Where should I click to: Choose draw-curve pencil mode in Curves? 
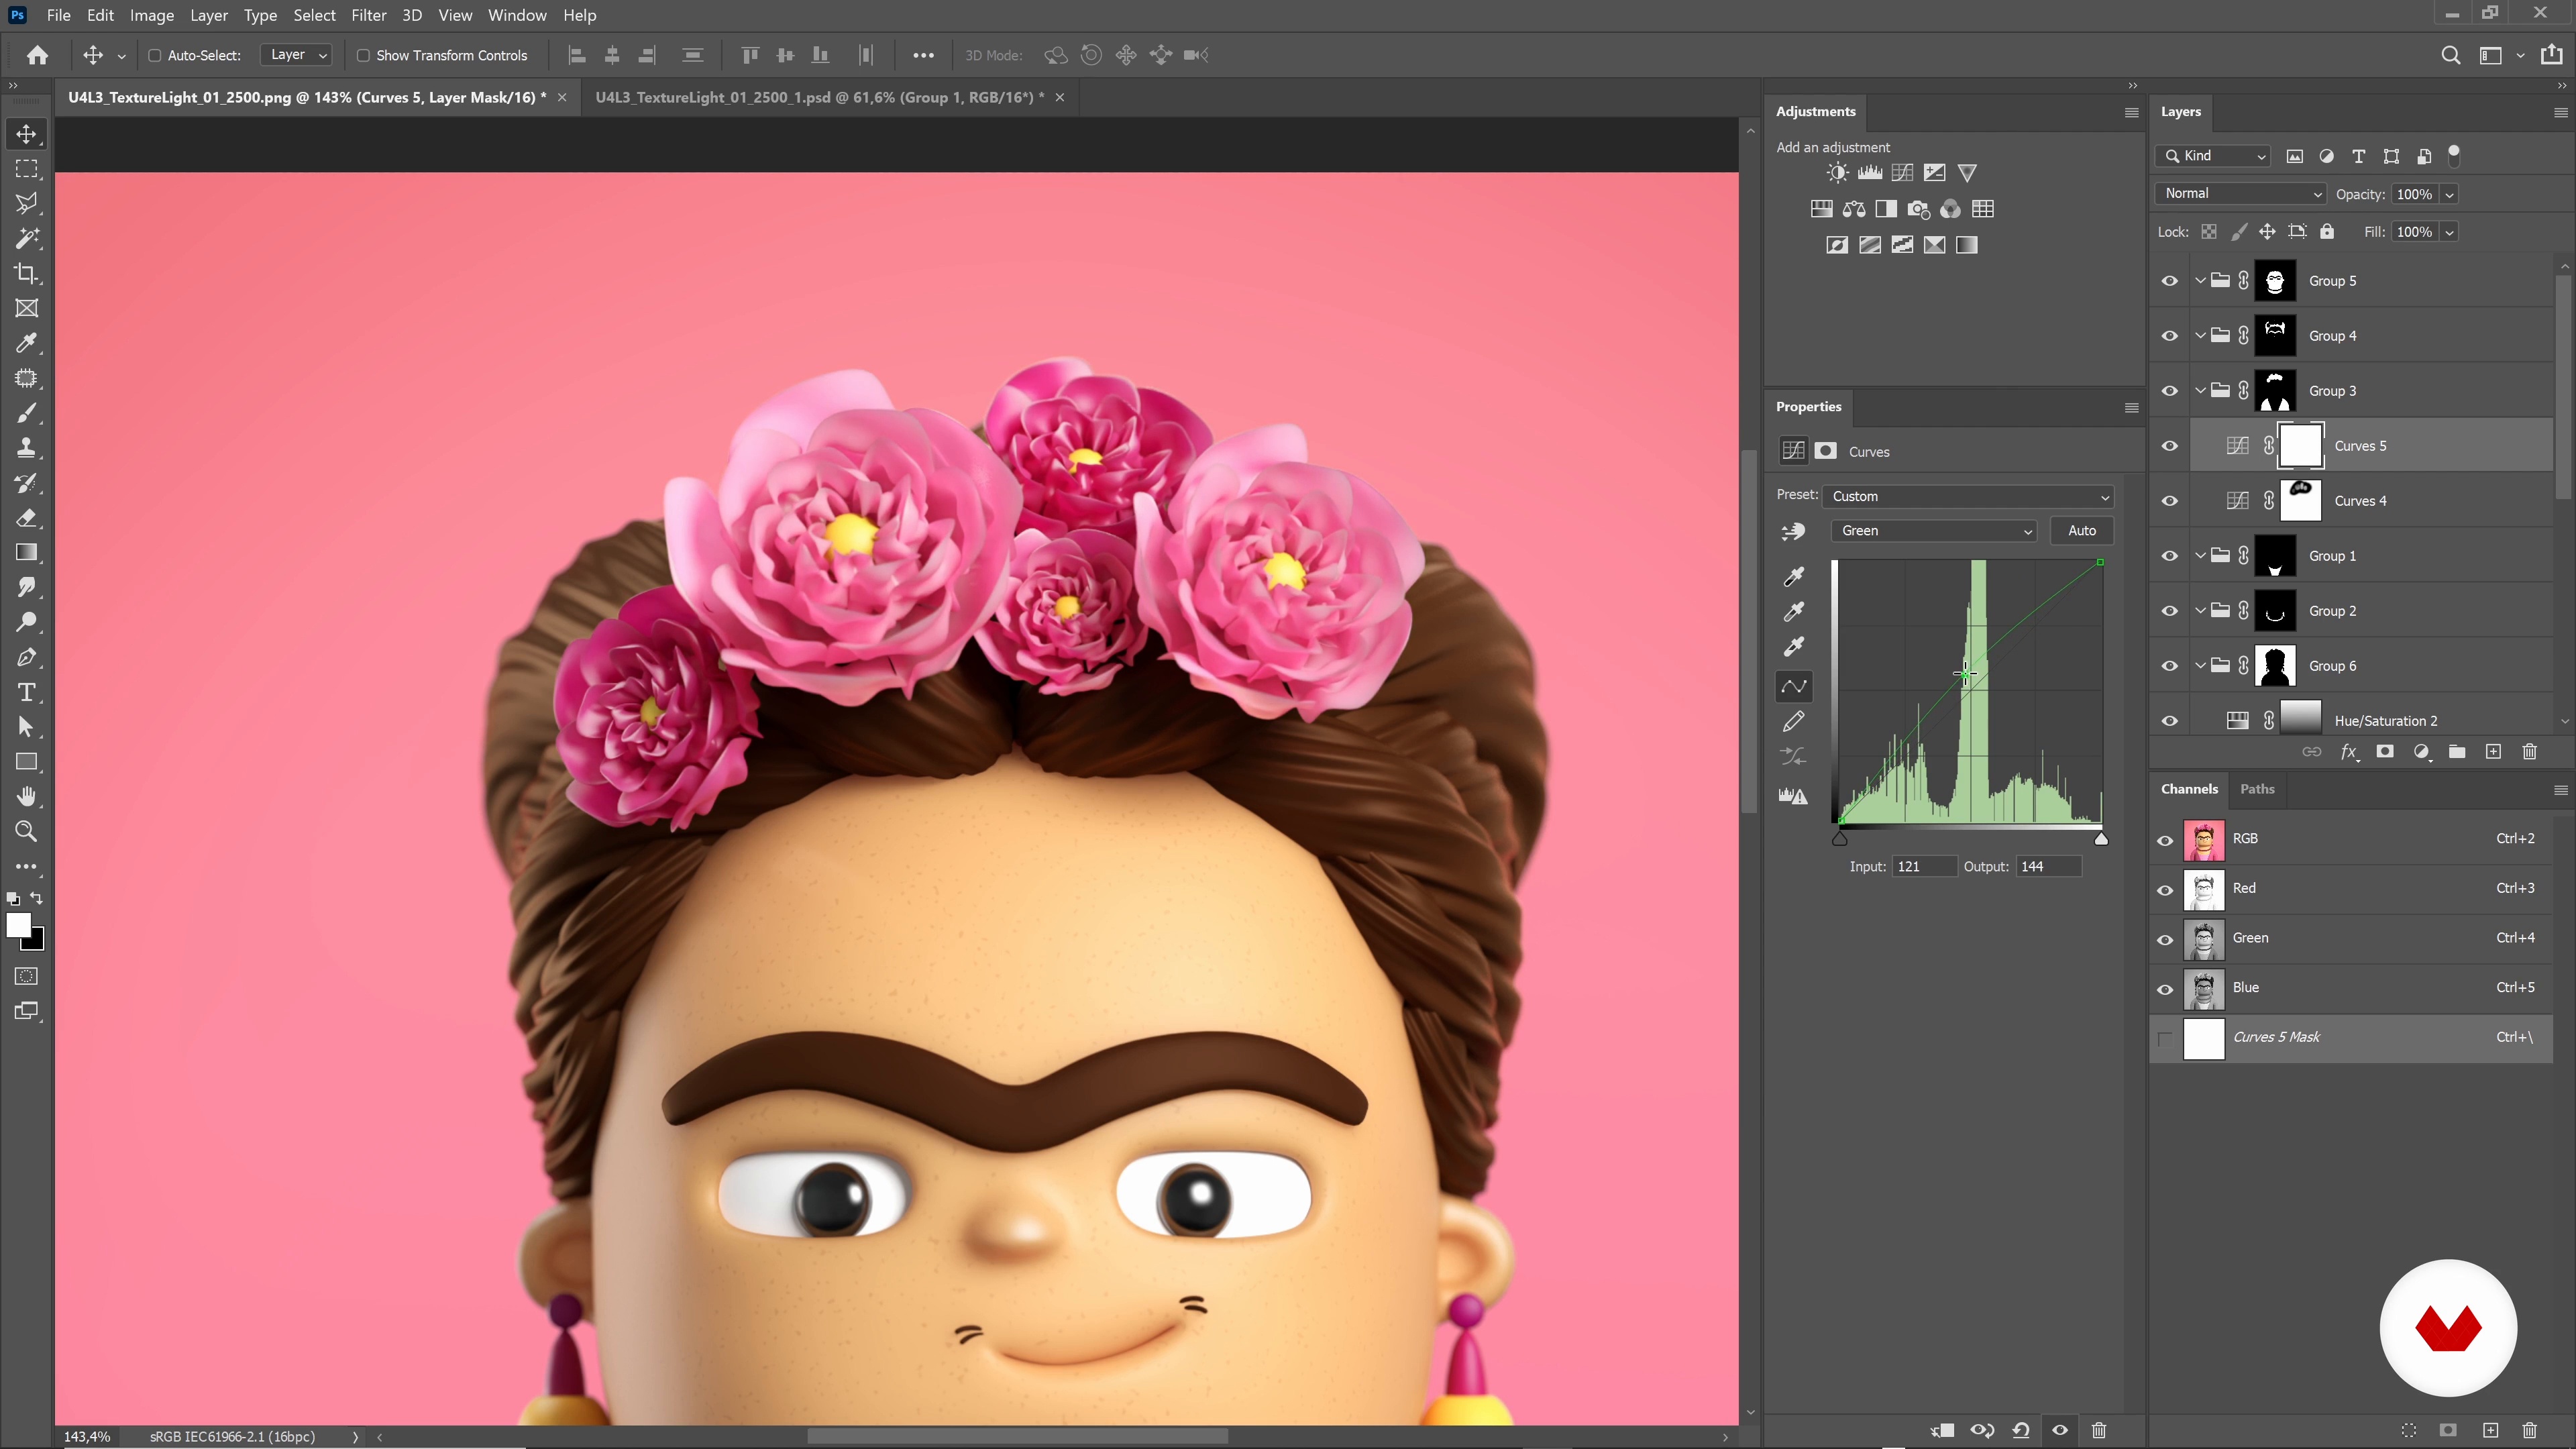coord(1794,721)
